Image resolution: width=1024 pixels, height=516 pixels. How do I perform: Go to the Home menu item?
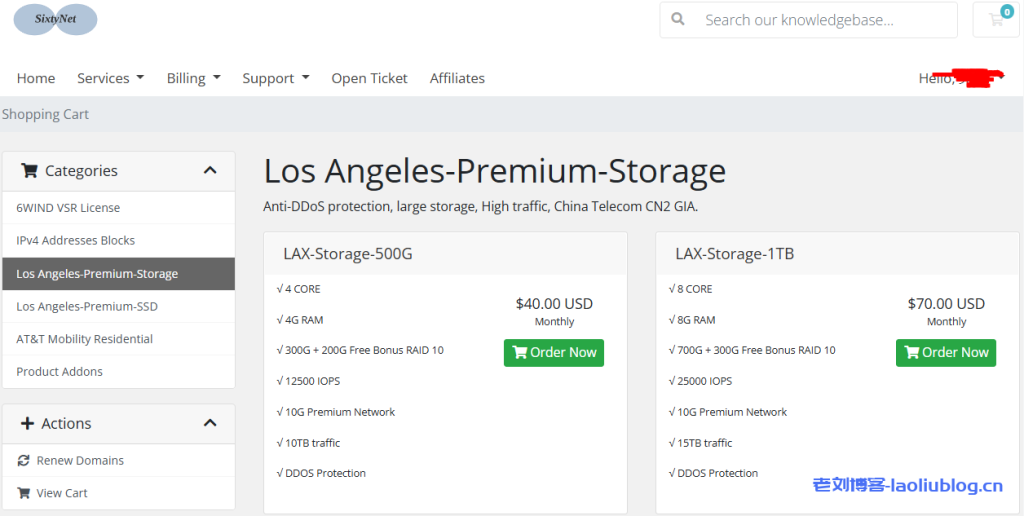pyautogui.click(x=36, y=78)
